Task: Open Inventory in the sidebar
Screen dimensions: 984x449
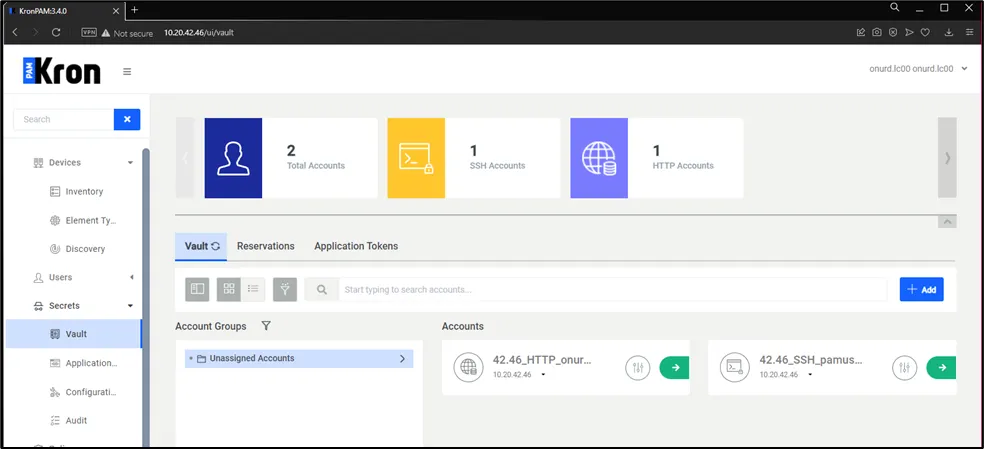Action: [84, 191]
